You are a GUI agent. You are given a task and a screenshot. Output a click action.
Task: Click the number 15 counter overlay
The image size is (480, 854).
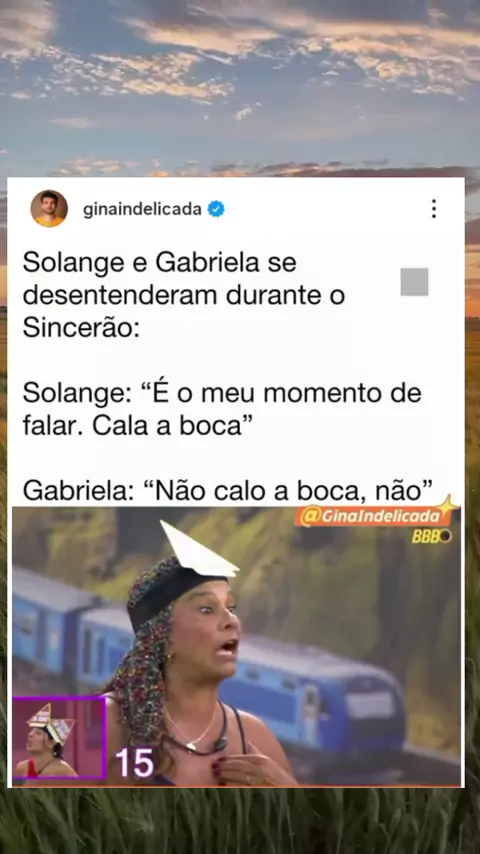[x=134, y=762]
